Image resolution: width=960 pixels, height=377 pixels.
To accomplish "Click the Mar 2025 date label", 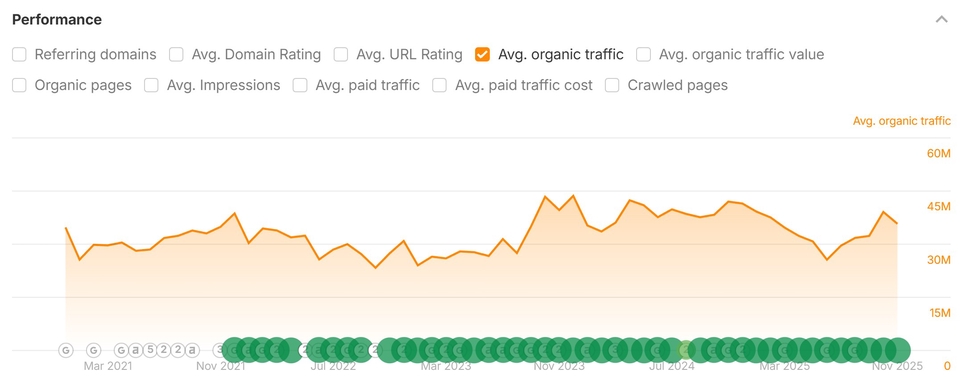I will pyautogui.click(x=784, y=367).
